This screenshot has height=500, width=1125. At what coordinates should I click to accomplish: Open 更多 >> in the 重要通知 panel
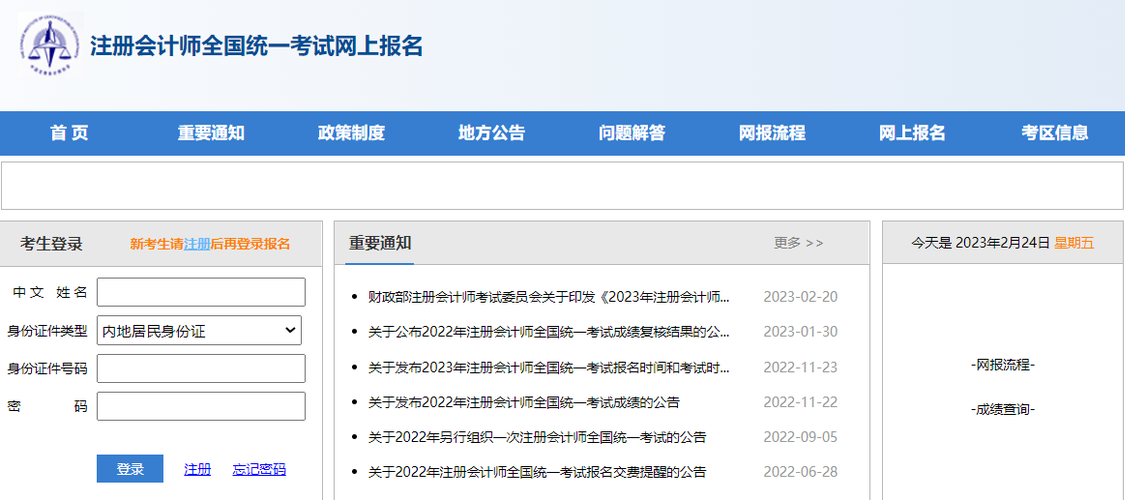tap(798, 243)
